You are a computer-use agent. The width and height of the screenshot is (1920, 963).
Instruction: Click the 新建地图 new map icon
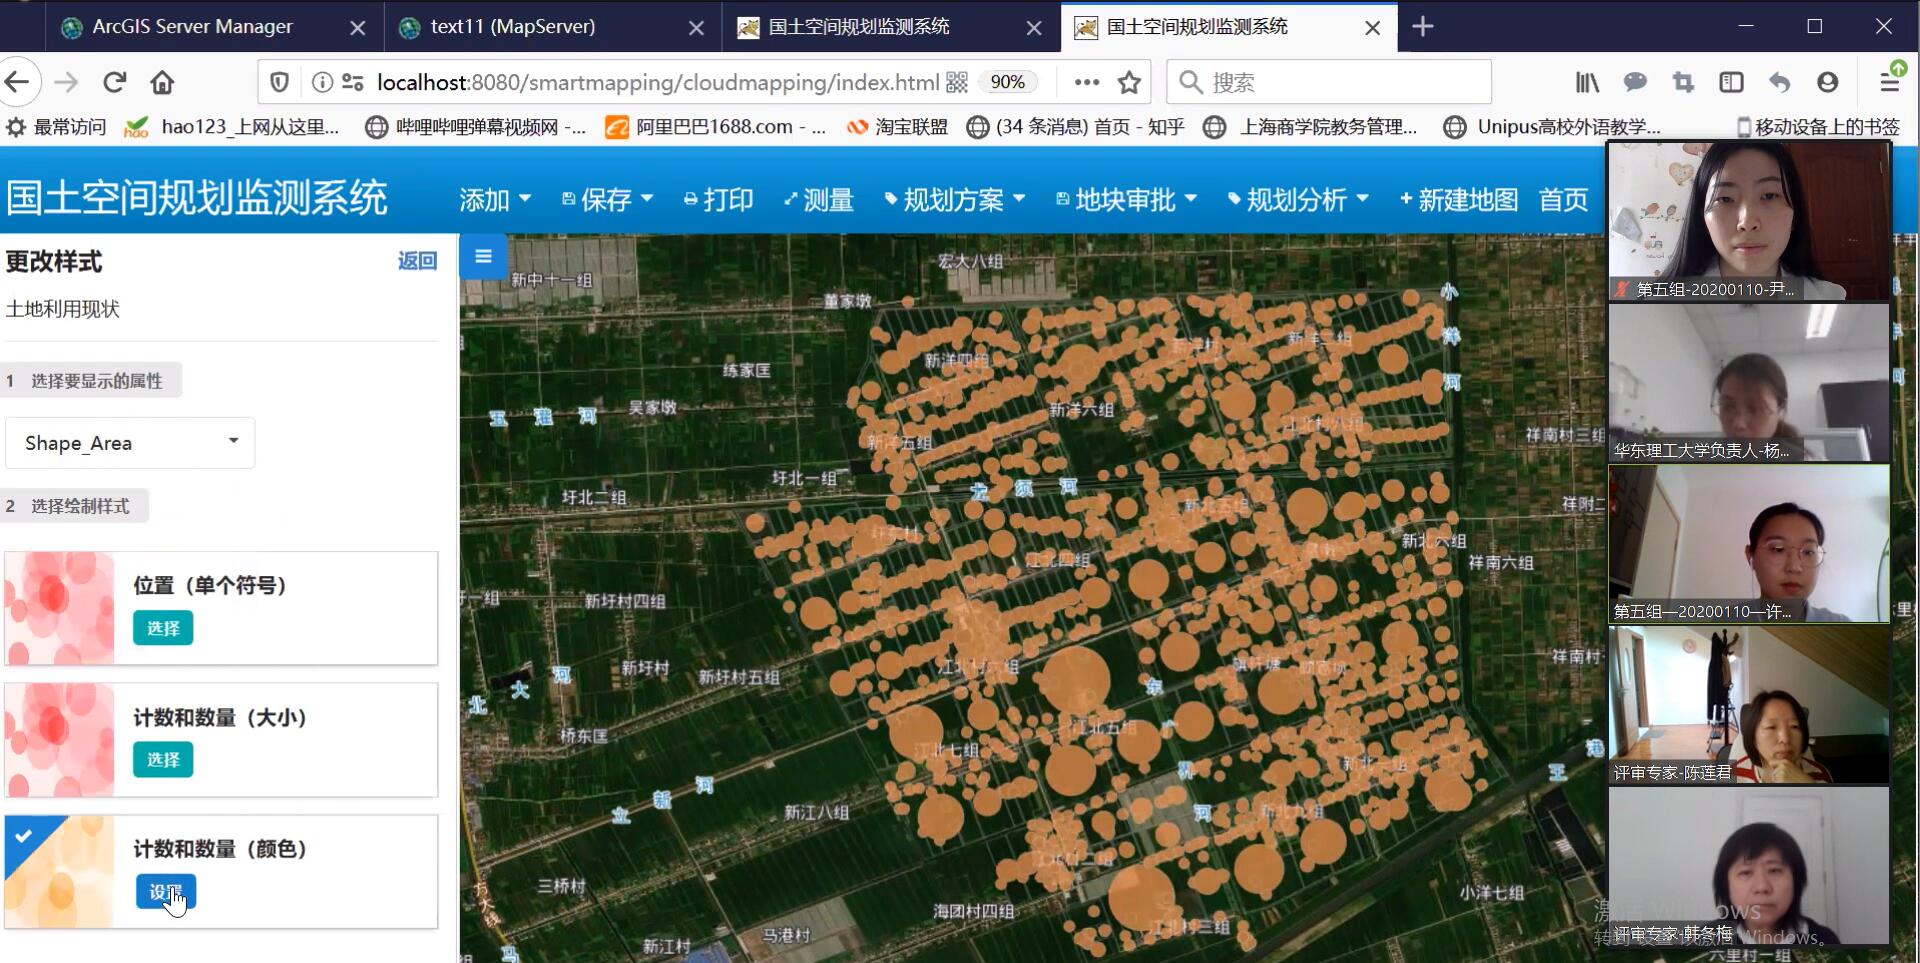pos(1406,199)
